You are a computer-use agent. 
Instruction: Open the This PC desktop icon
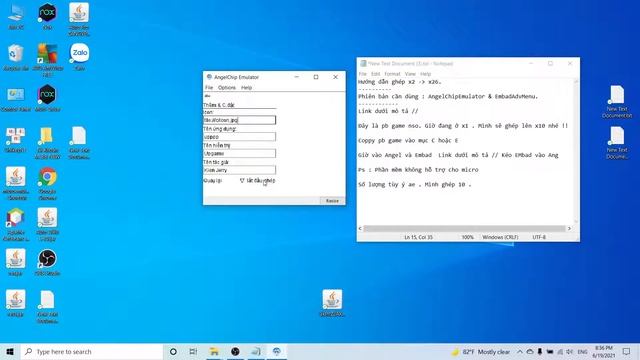tap(16, 17)
